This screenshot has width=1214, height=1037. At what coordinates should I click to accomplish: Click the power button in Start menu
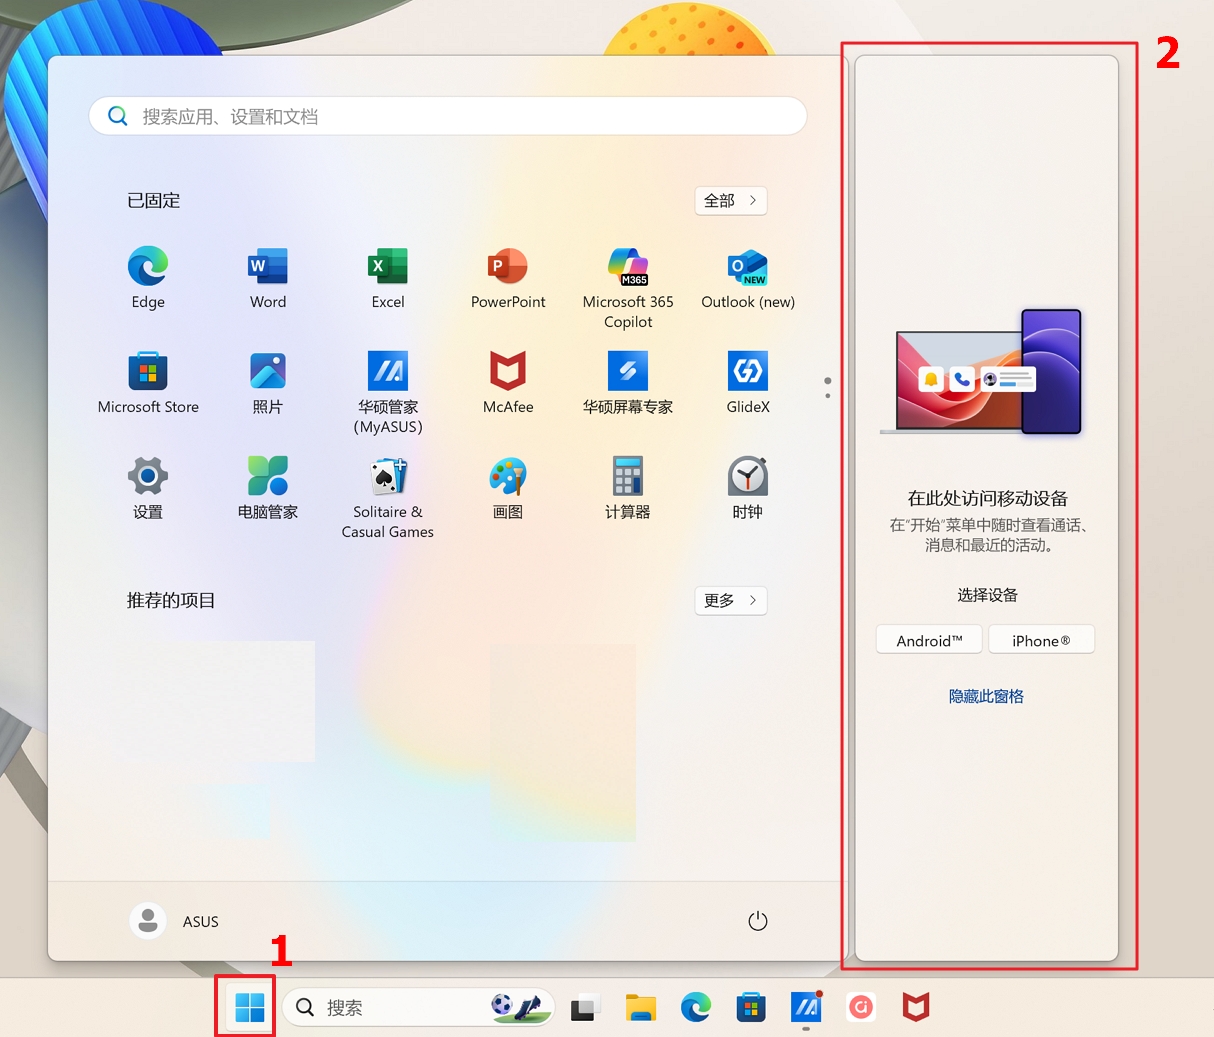[758, 921]
